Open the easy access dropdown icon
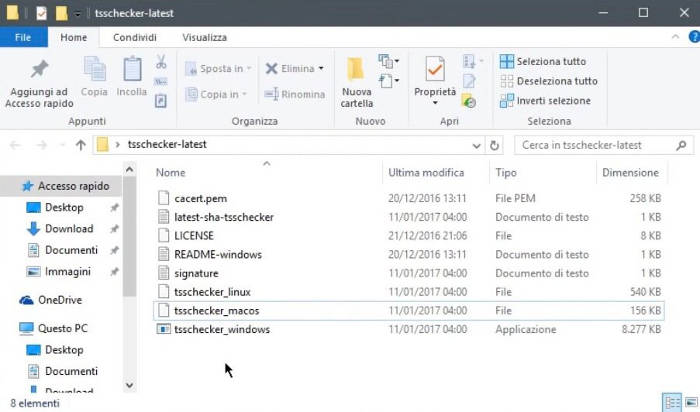This screenshot has width=700, height=412. click(388, 81)
